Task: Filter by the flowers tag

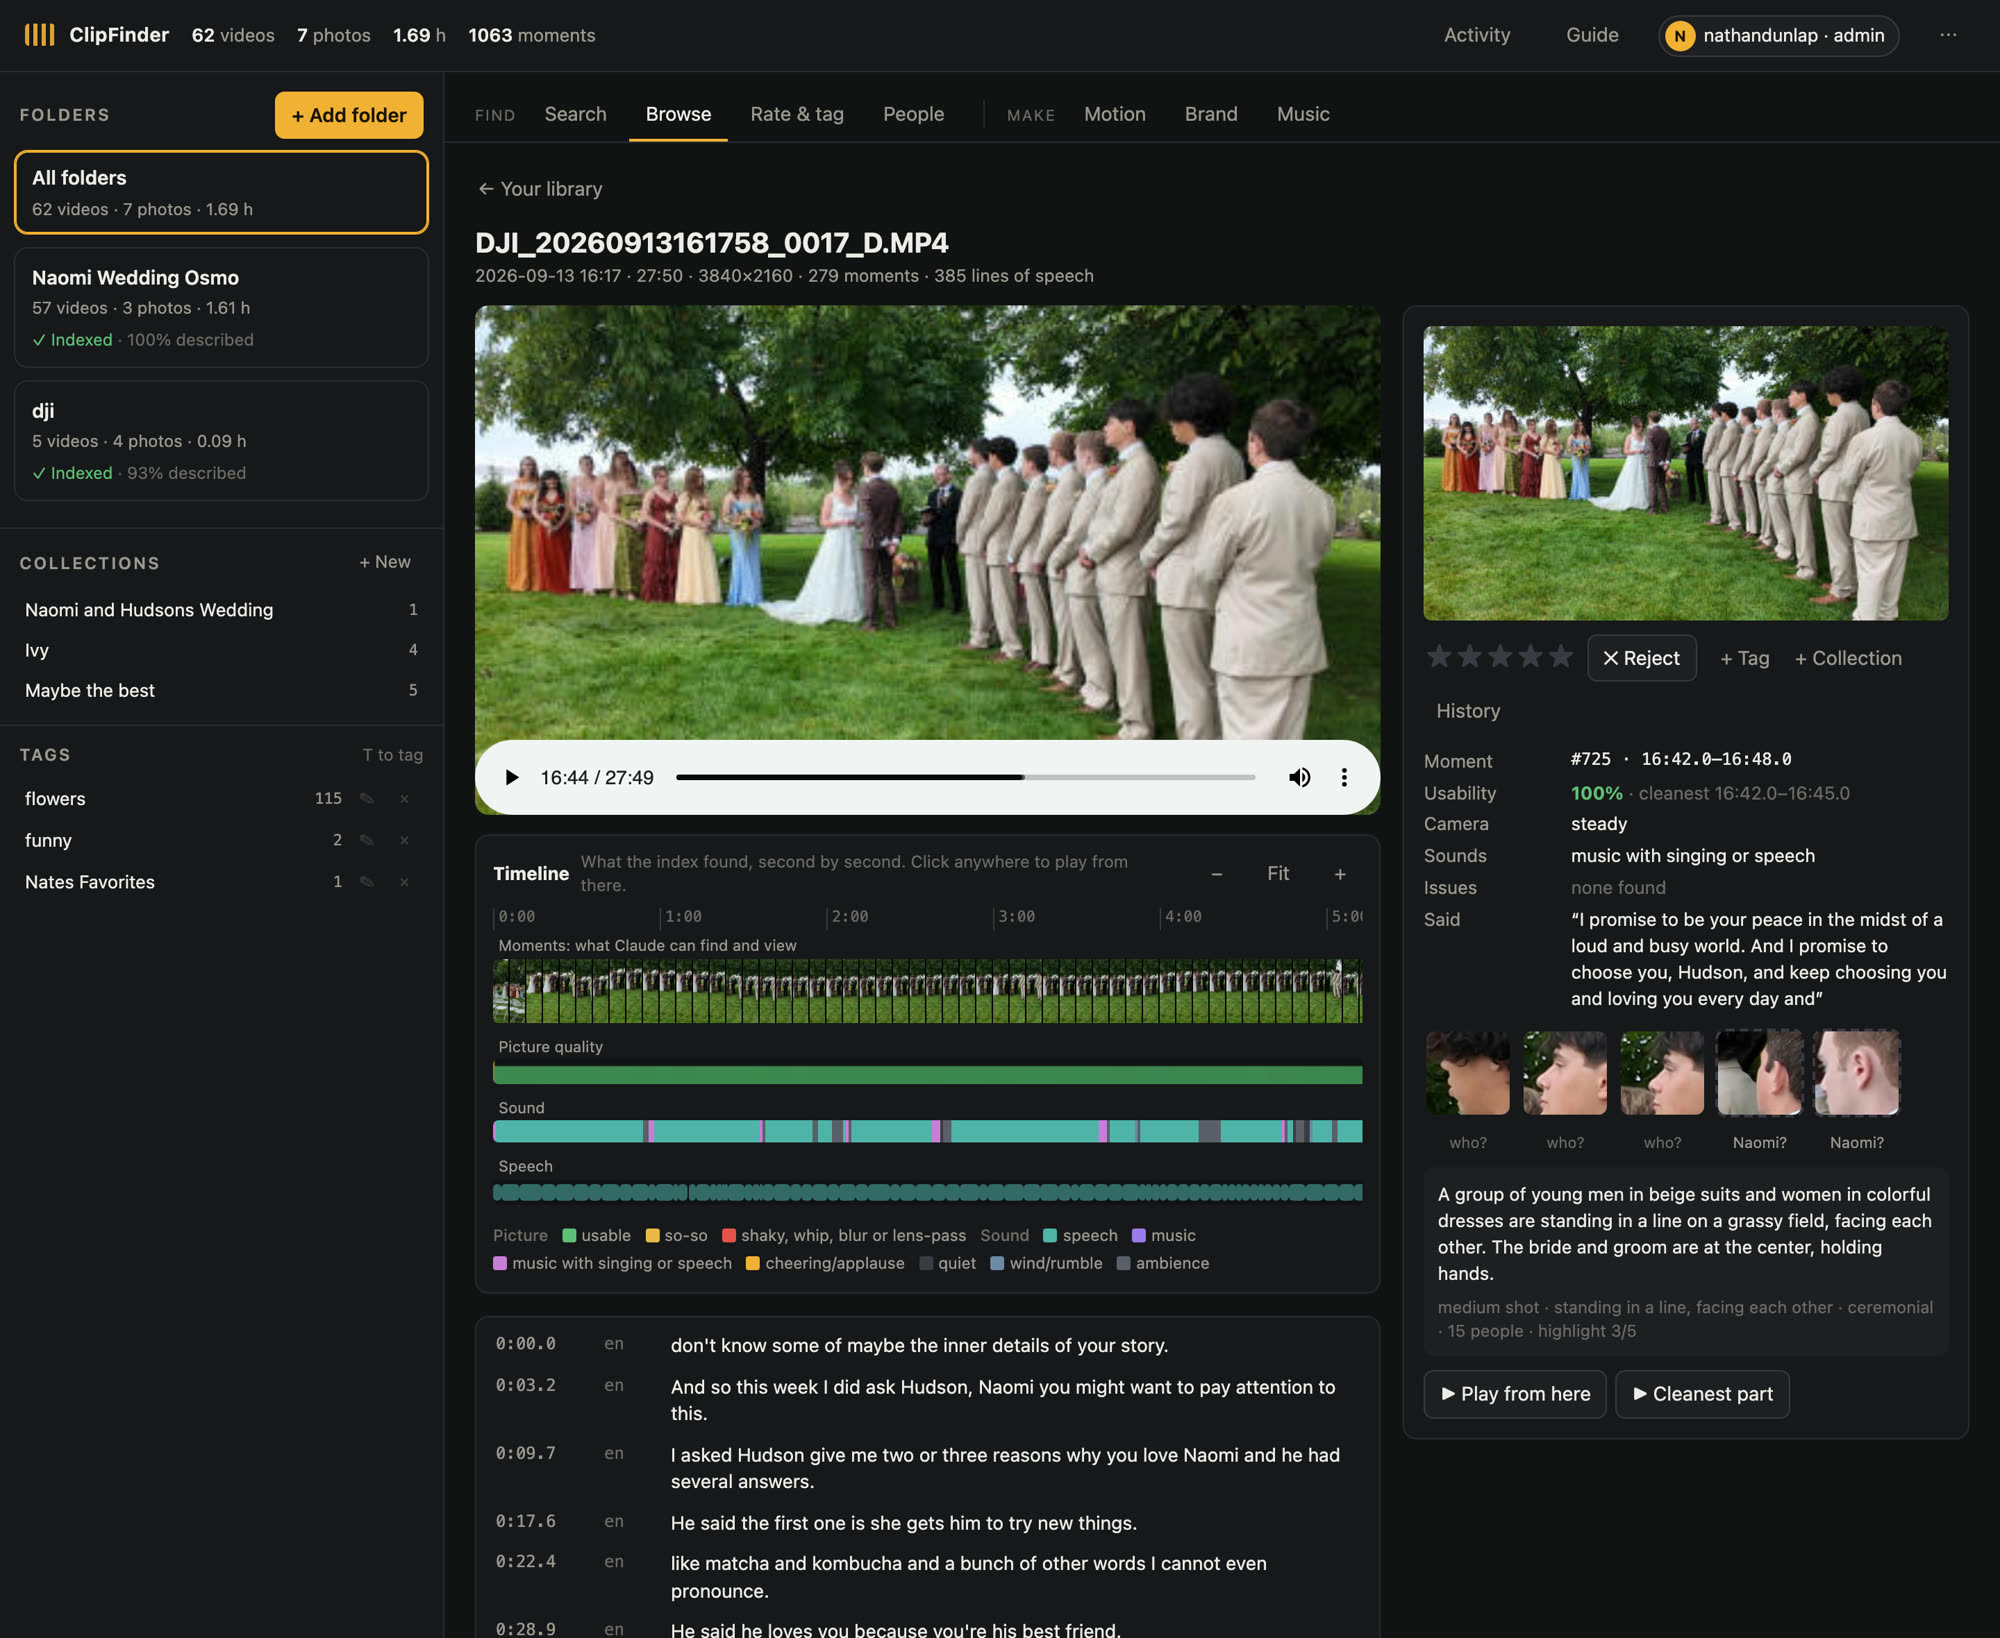Action: 55,798
